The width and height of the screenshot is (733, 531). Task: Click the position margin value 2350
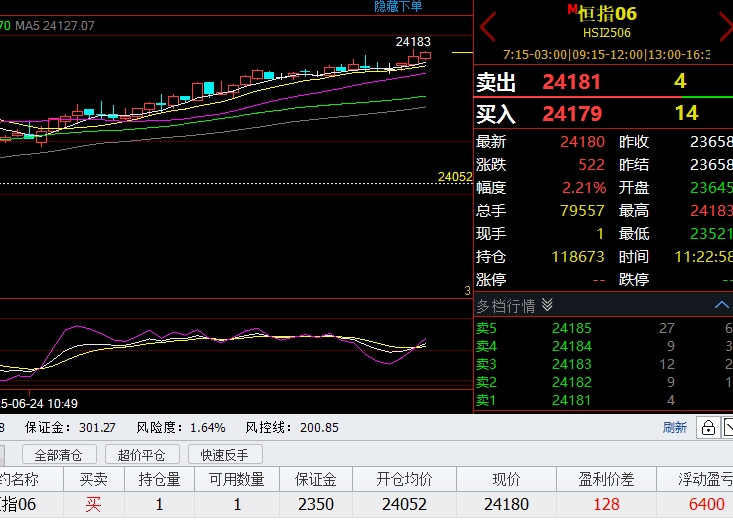point(316,504)
